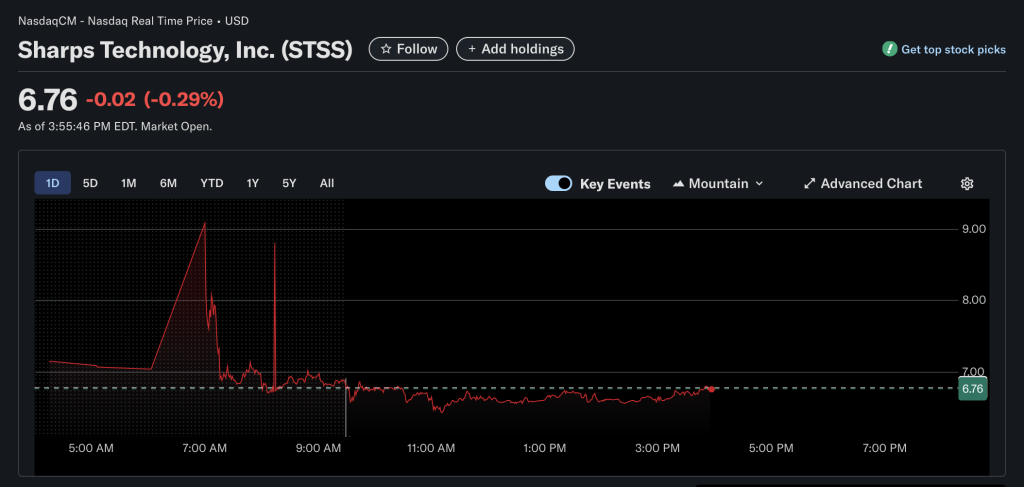1024x487 pixels.
Task: Show the All time range
Action: pos(327,183)
